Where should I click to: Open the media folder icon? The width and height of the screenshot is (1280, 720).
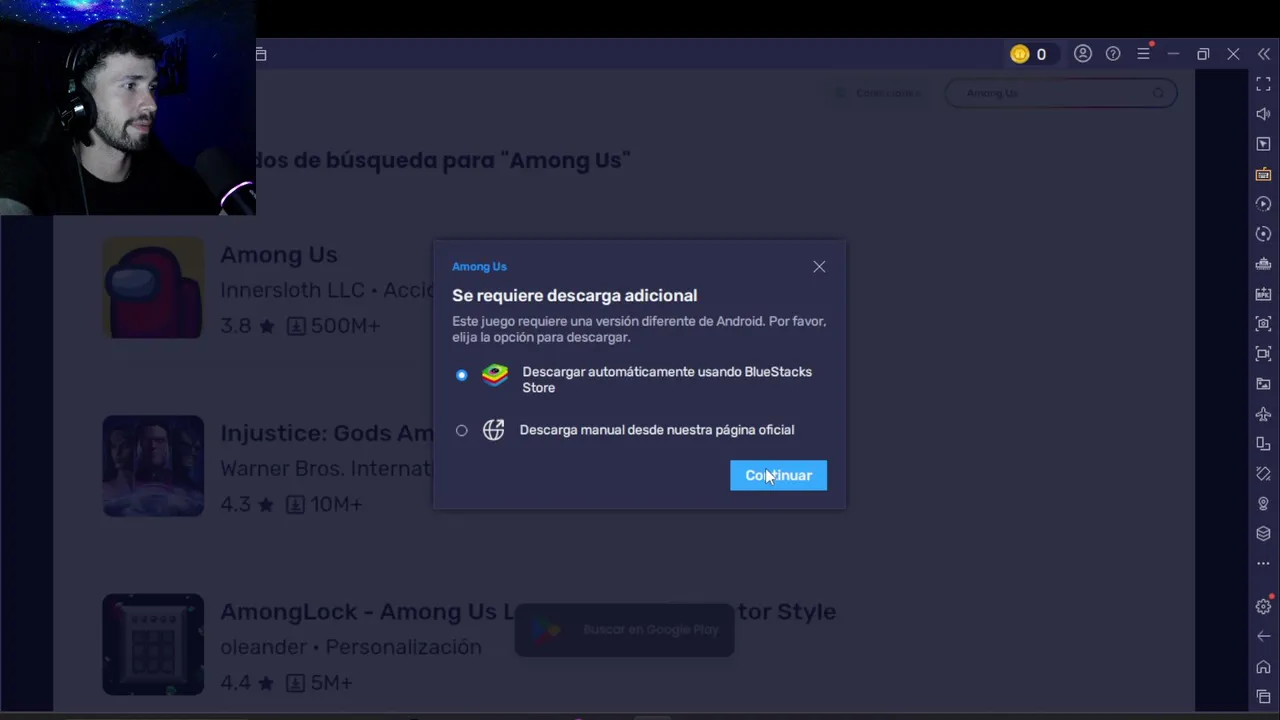1263,384
